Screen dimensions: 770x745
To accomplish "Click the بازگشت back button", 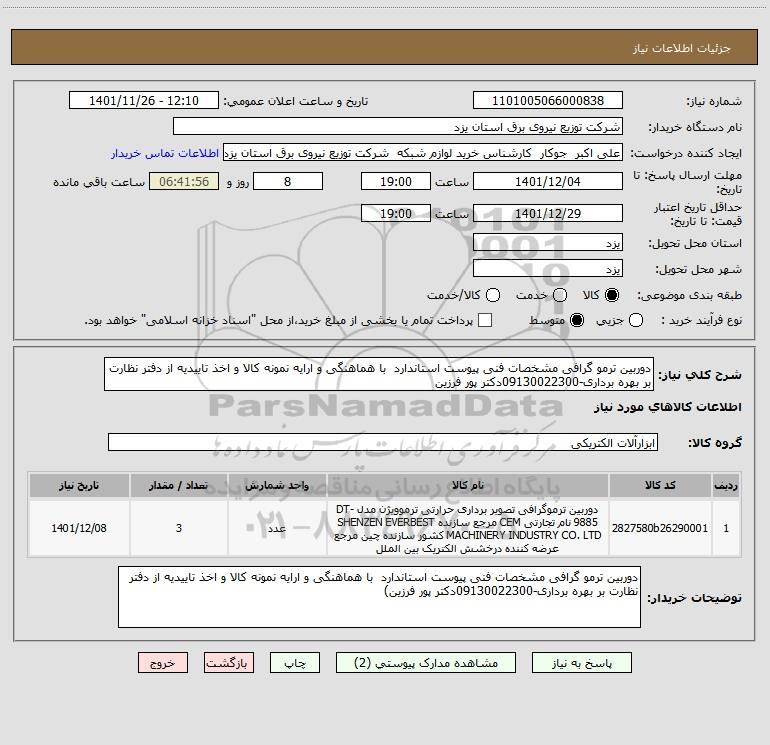I will click(x=229, y=663).
